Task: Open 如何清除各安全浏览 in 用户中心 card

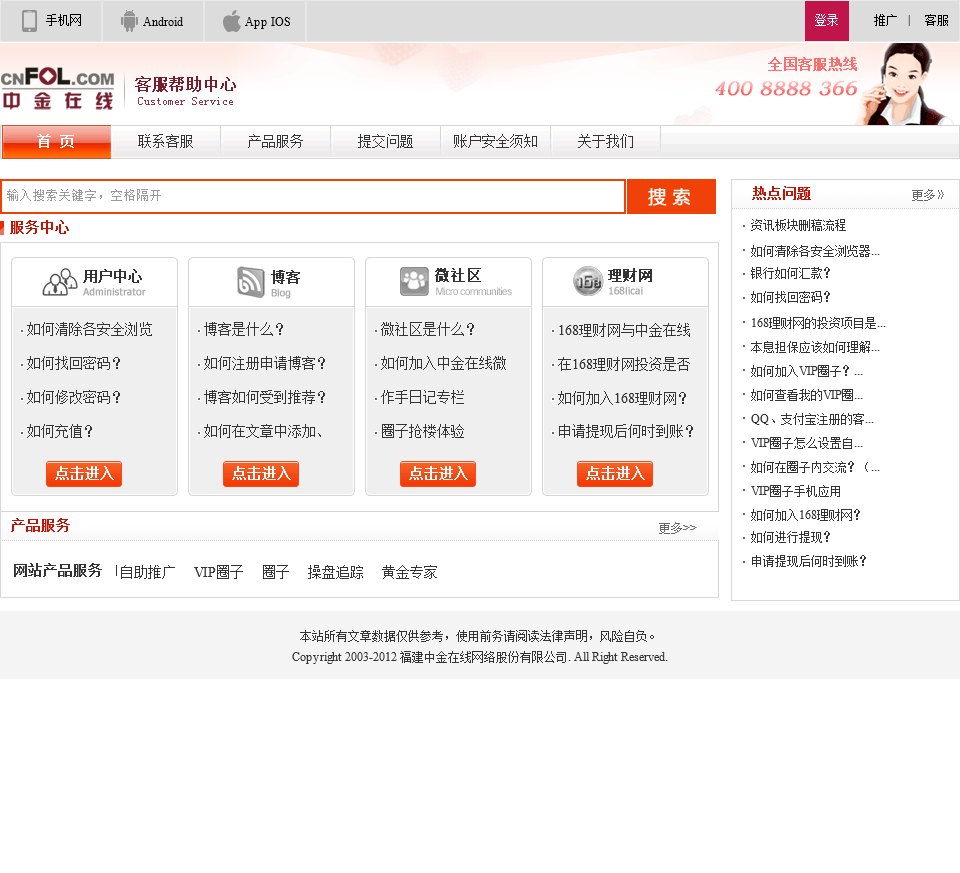Action: coord(89,330)
